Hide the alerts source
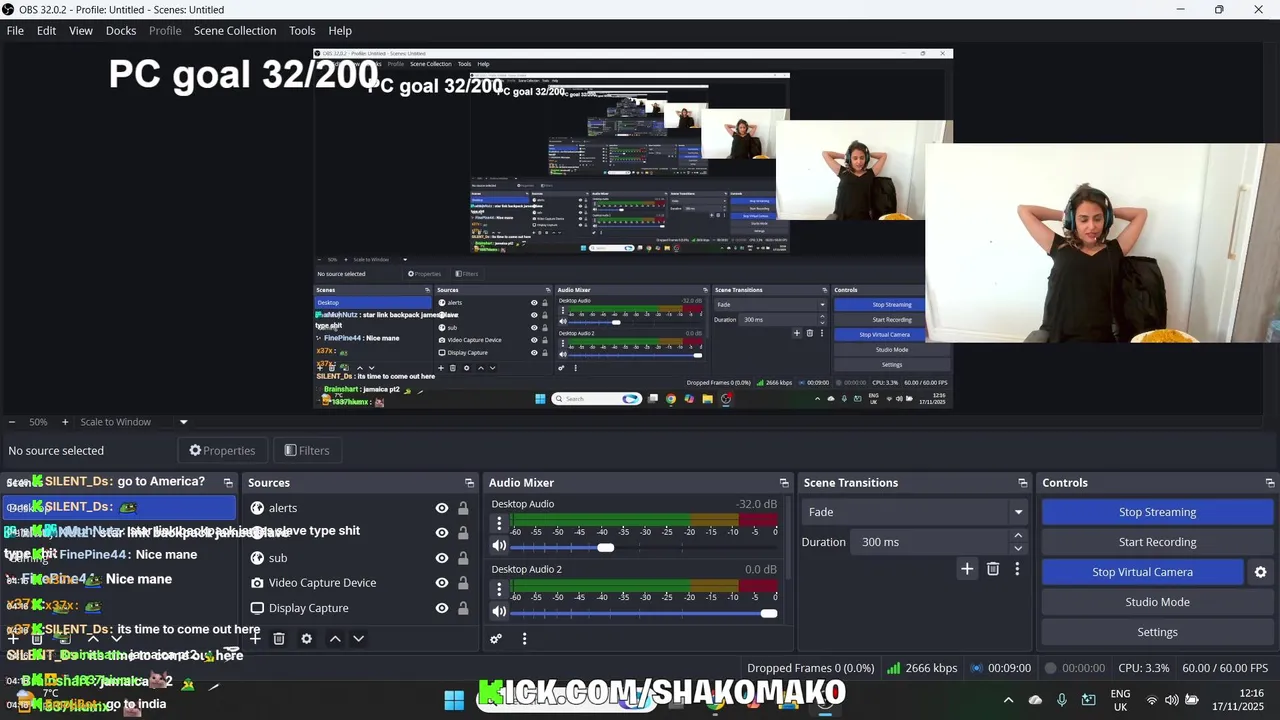Screen dimensions: 1280x720 click(x=441, y=508)
